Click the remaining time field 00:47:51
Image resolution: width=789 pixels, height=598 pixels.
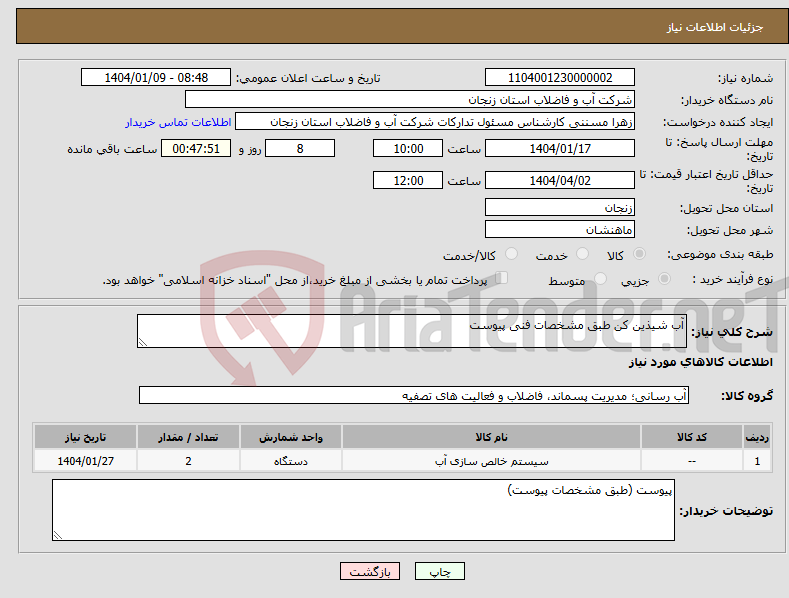(196, 148)
